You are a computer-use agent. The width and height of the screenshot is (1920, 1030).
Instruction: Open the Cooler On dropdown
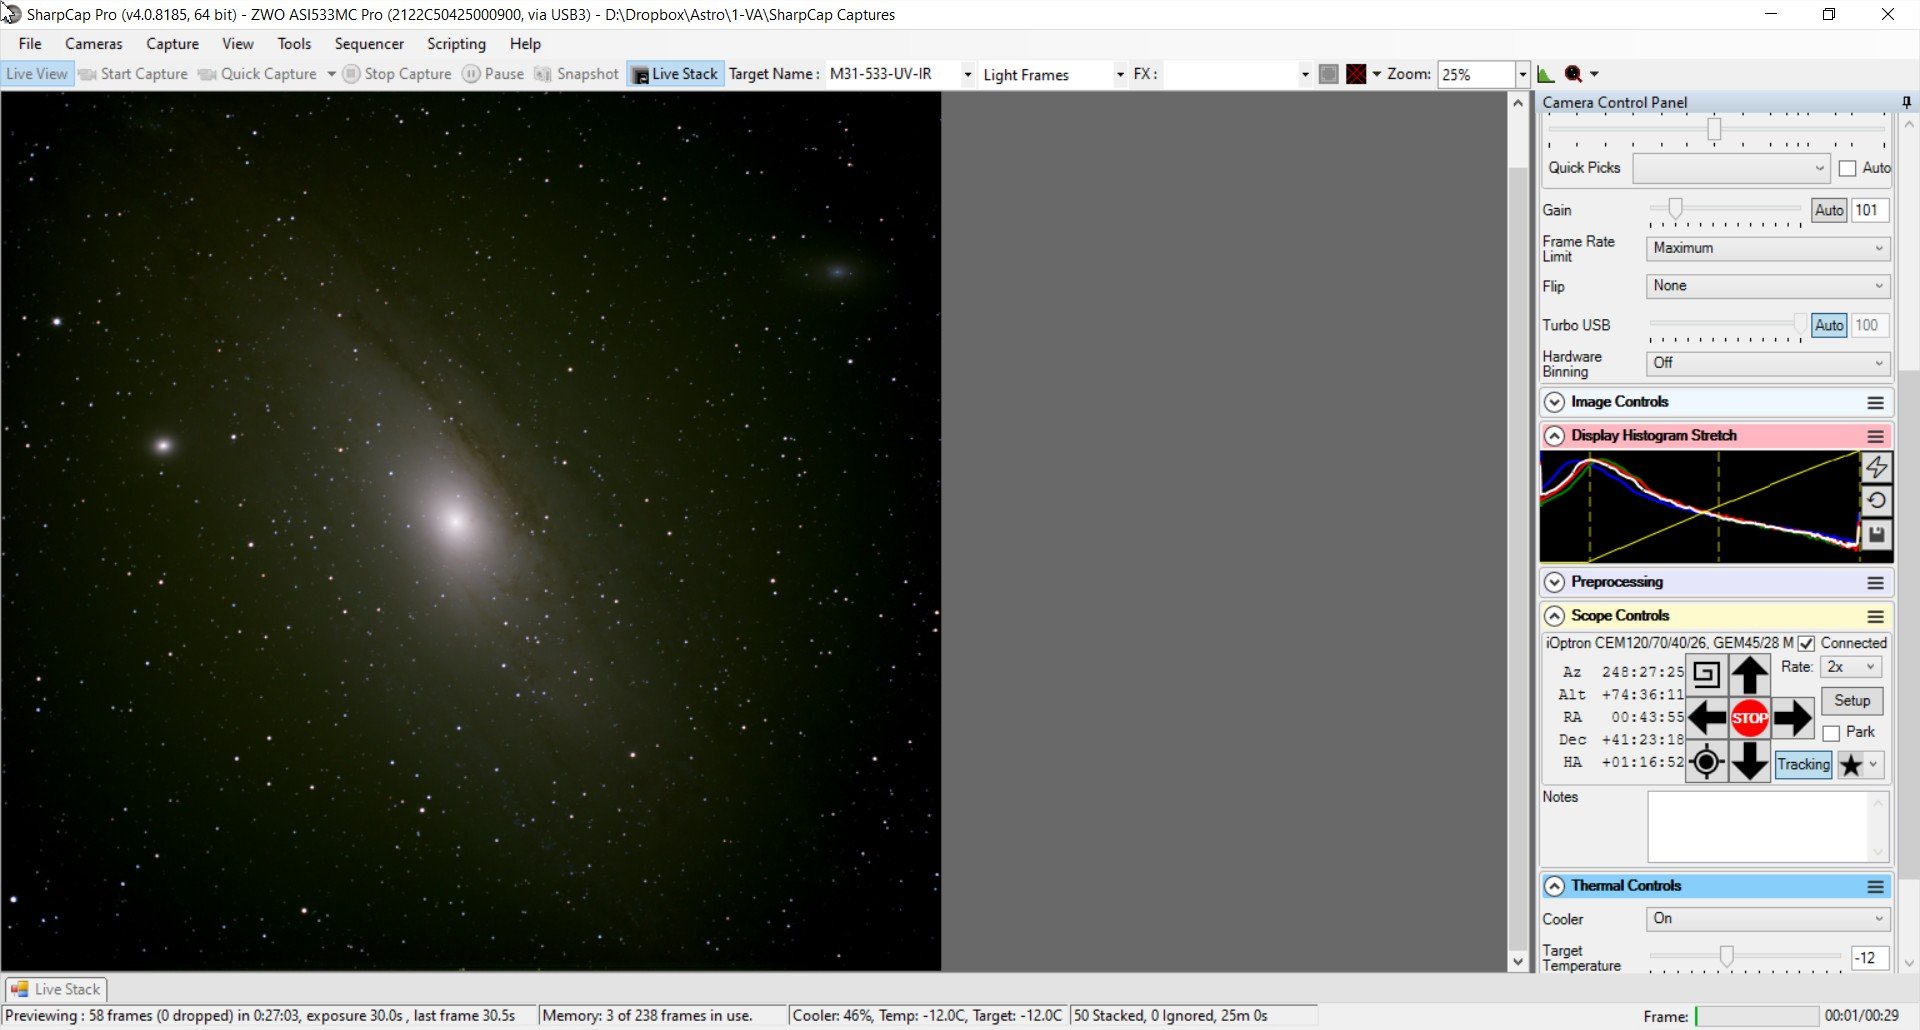coord(1768,919)
